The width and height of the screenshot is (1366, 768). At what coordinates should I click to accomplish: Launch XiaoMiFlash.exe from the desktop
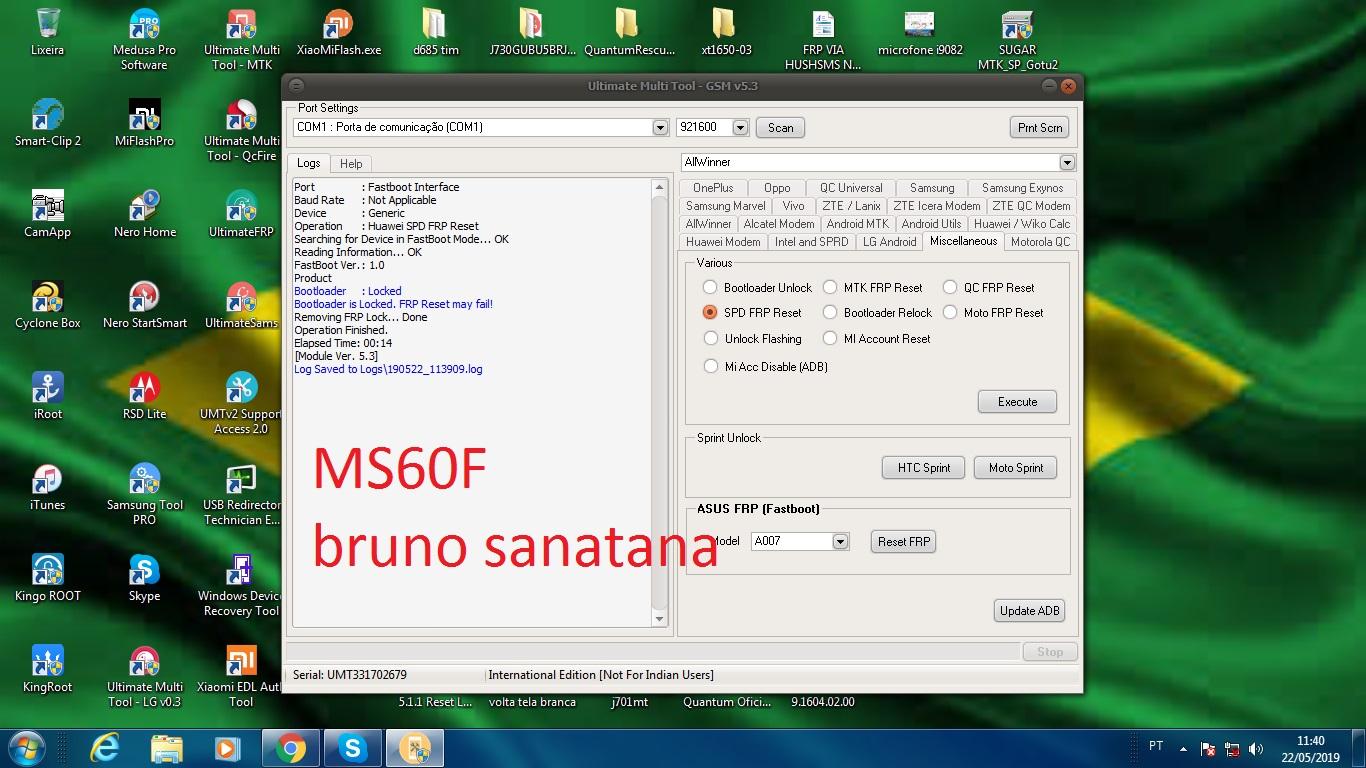[339, 32]
